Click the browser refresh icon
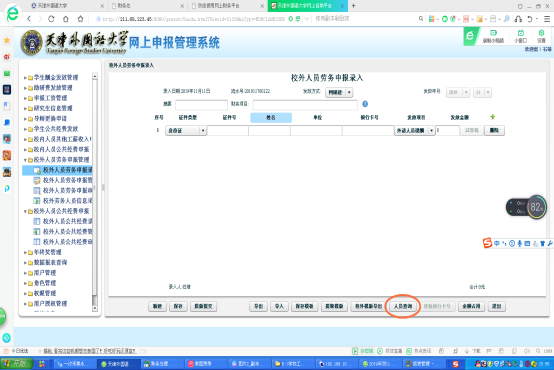This screenshot has height=370, width=554. (51, 19)
